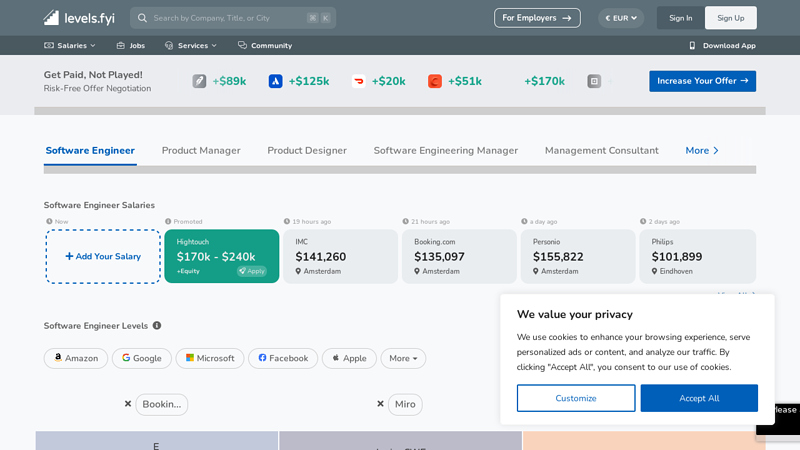Click the red company icon next to +$51k
This screenshot has height=450, width=800.
click(435, 81)
